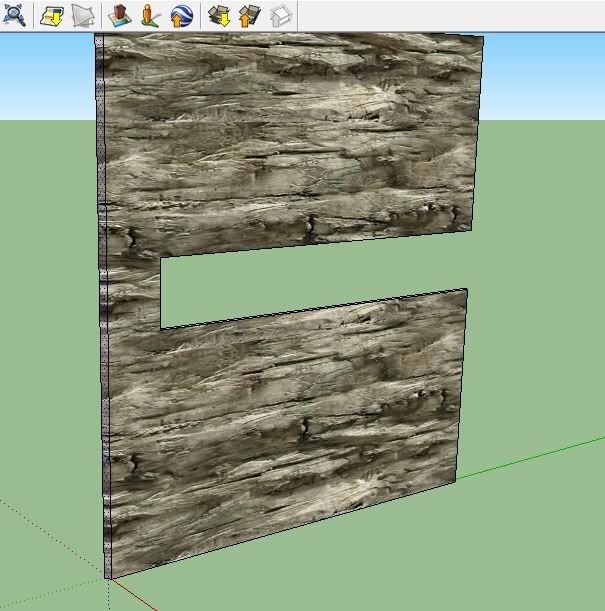This screenshot has height=611, width=605.
Task: Preview the model in Google Earth
Action: tap(182, 16)
